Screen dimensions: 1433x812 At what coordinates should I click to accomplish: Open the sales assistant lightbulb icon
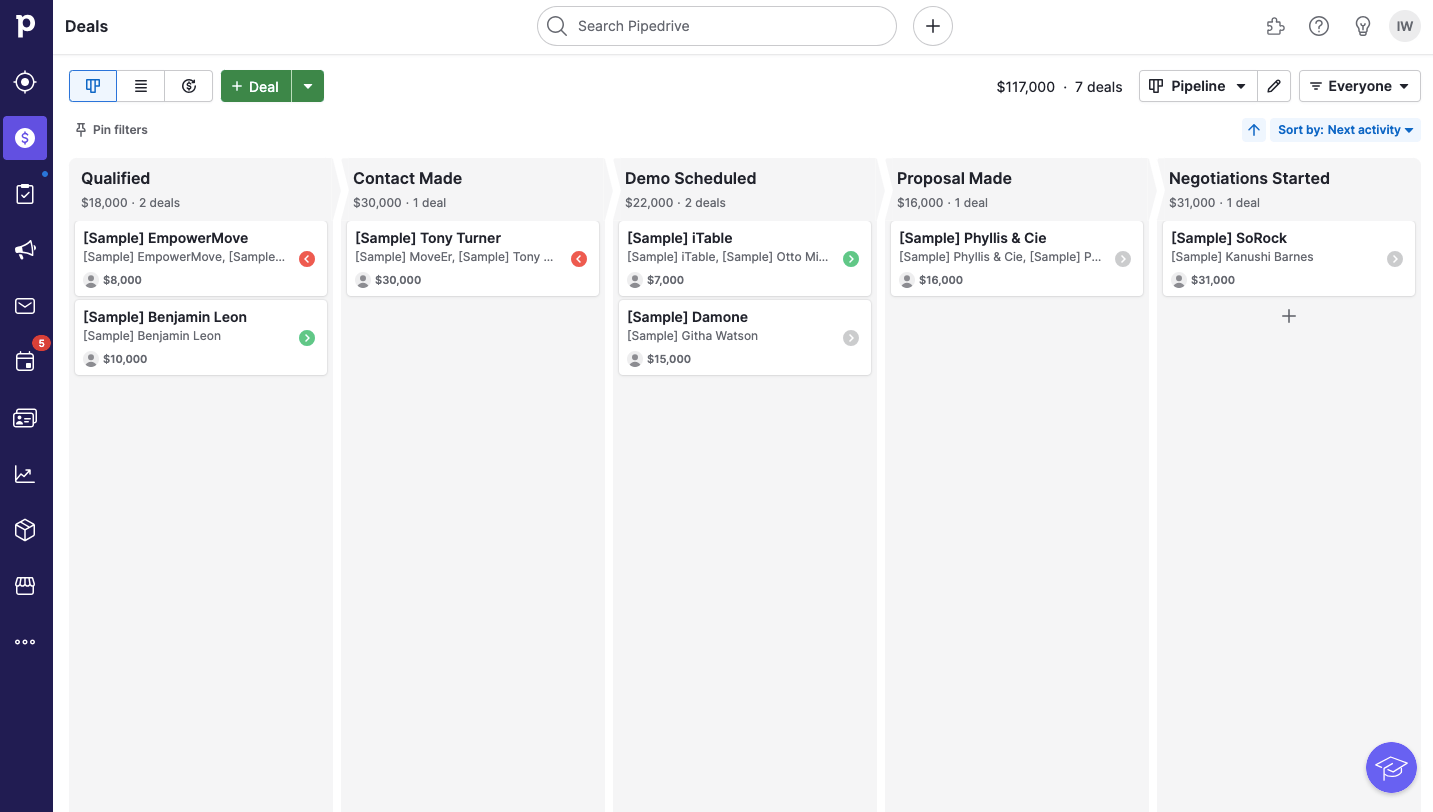click(1363, 26)
